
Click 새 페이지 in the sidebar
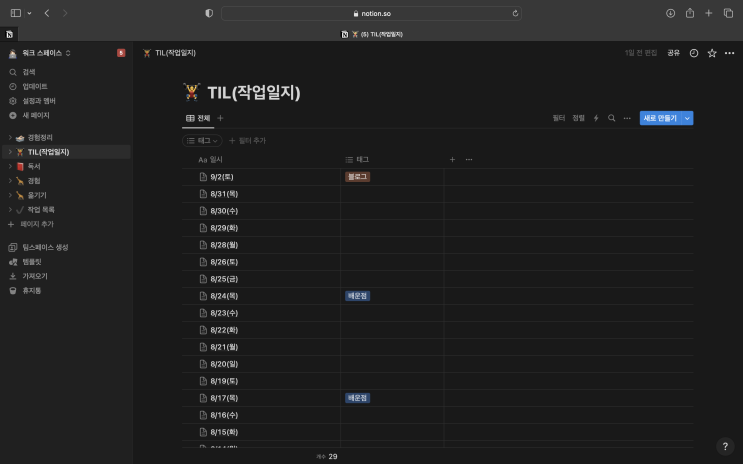pyautogui.click(x=66, y=115)
